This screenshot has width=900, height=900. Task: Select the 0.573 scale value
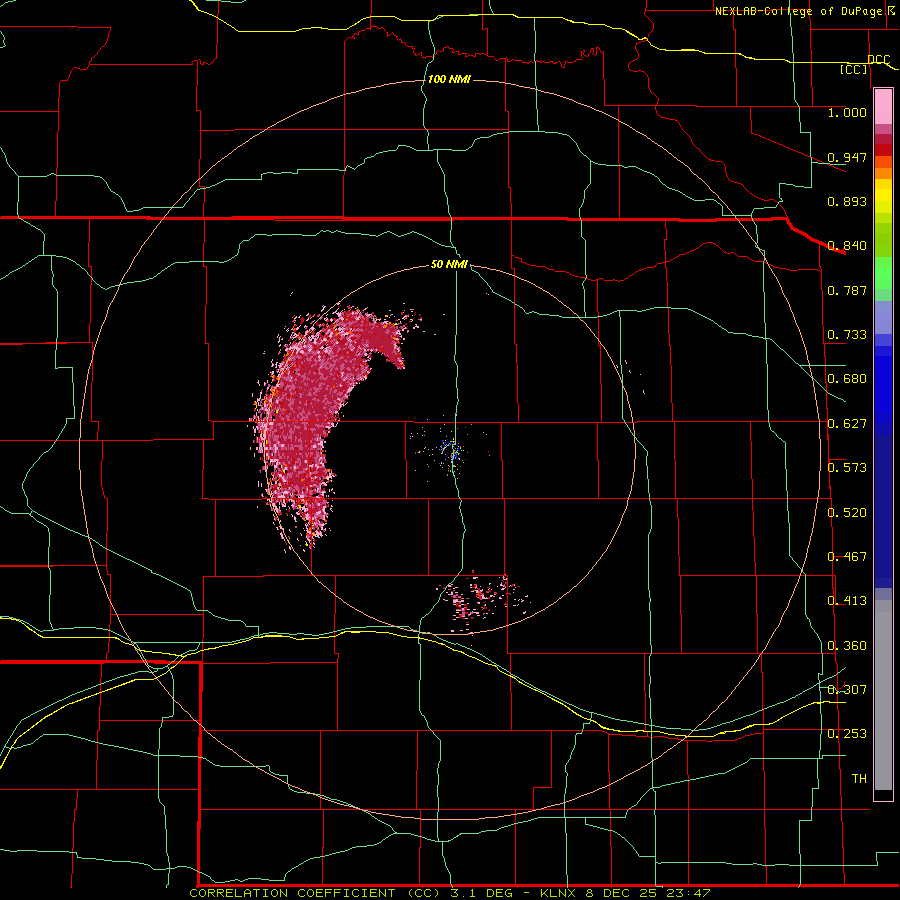(847, 468)
